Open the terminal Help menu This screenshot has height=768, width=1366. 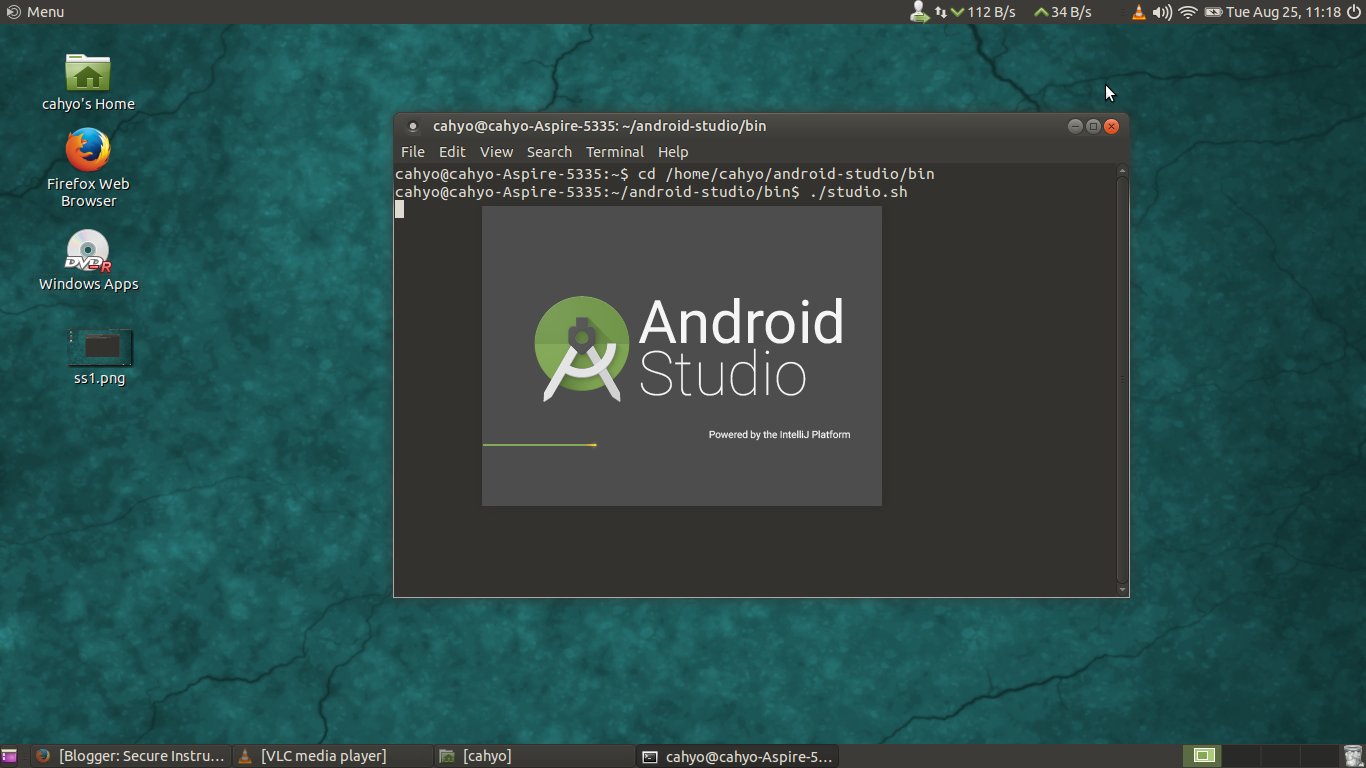coord(673,152)
